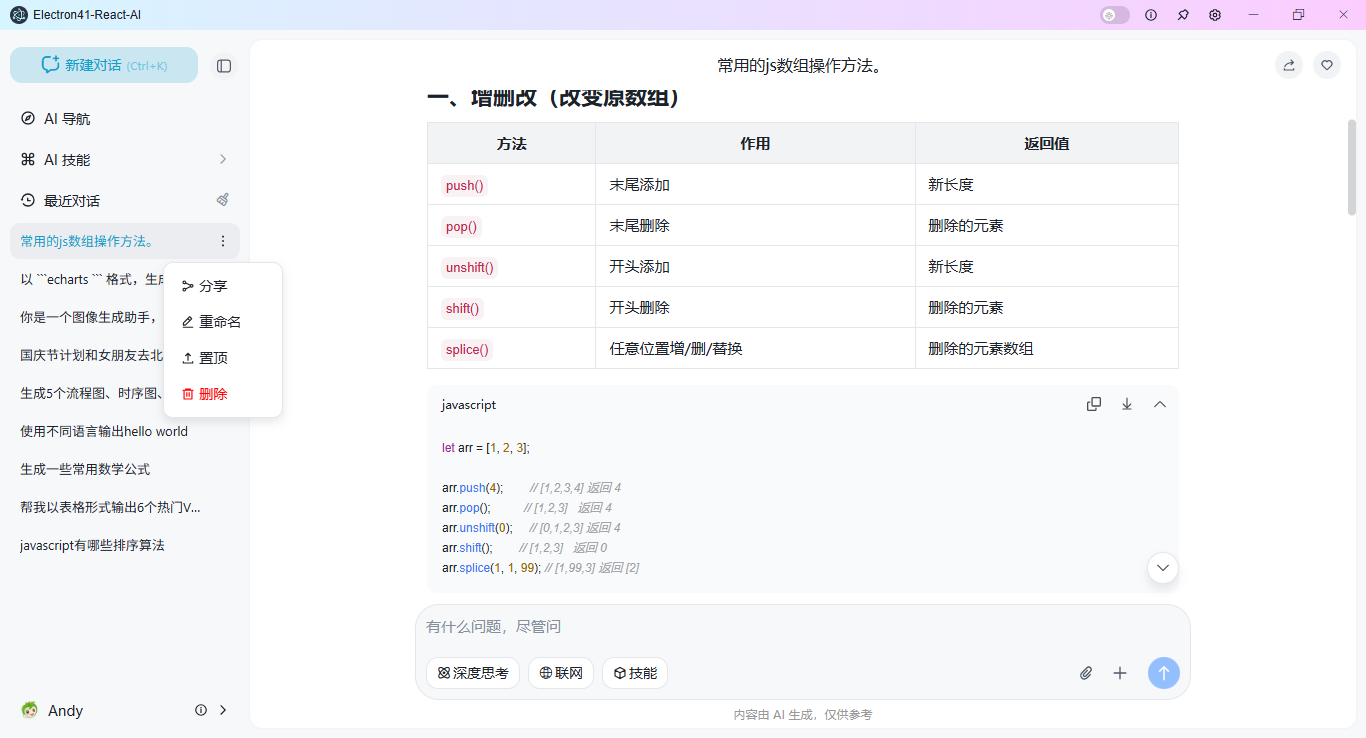Open the 常用的js数组操作方法 conversation
1366x738 pixels.
coord(125,241)
